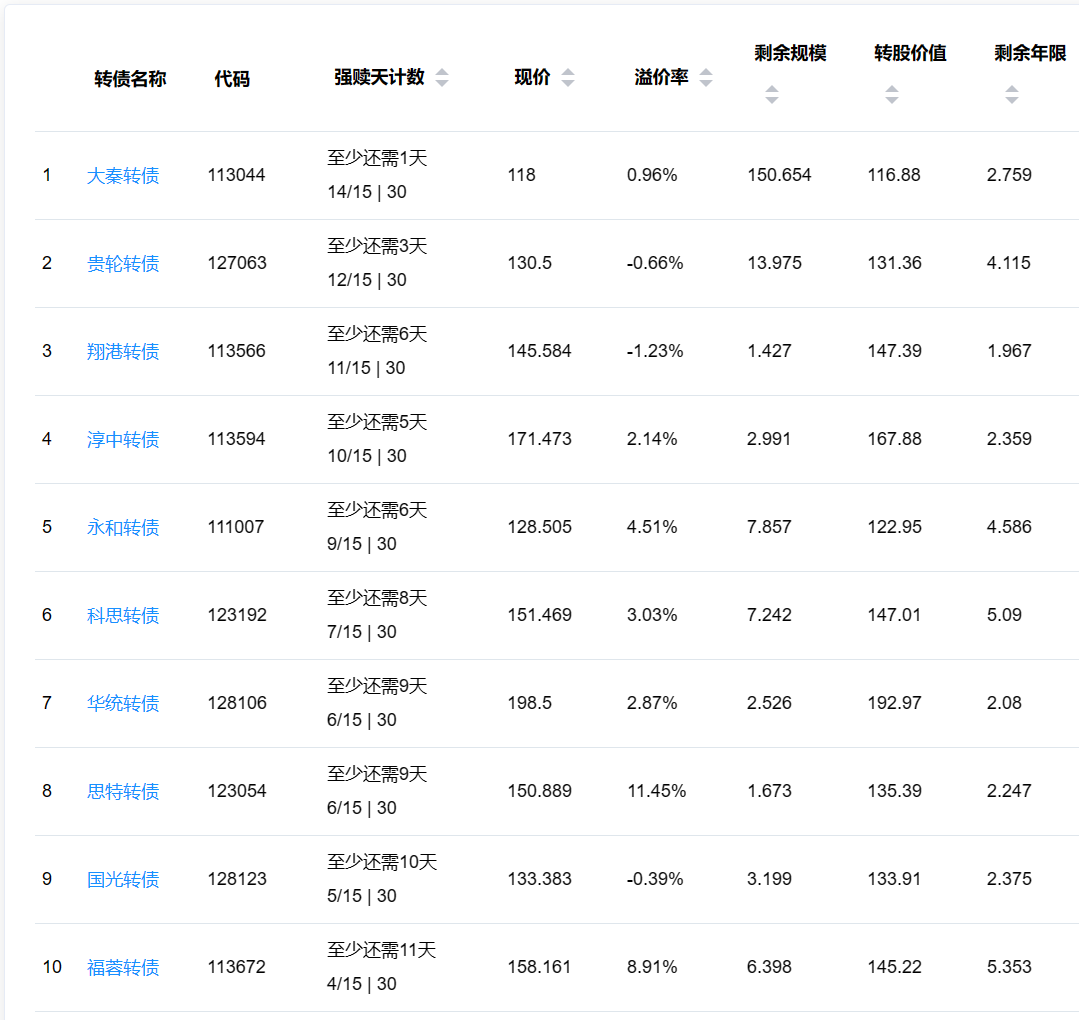
Task: Click the 11.45% premium rate cell
Action: pos(656,791)
